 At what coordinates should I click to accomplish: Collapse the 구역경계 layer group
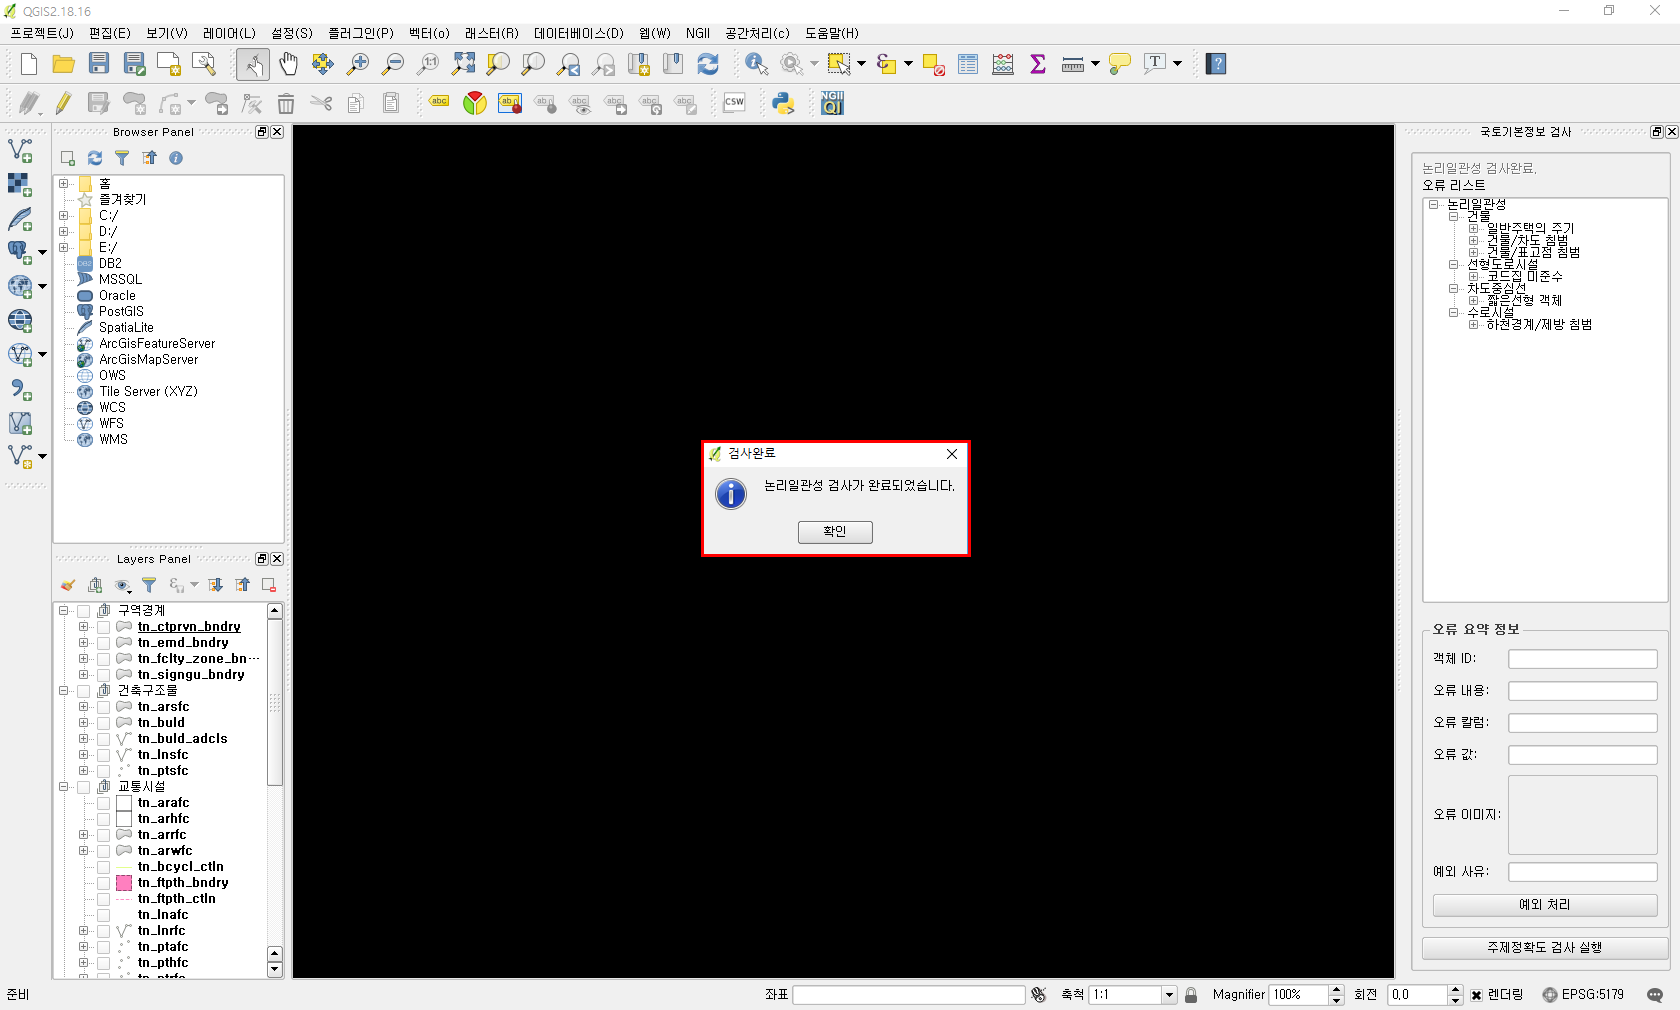click(x=64, y=610)
